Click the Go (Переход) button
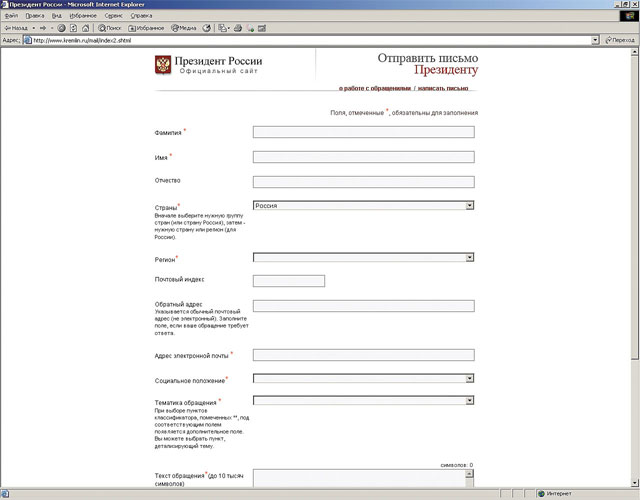Viewport: 640px width, 500px height. pos(620,40)
